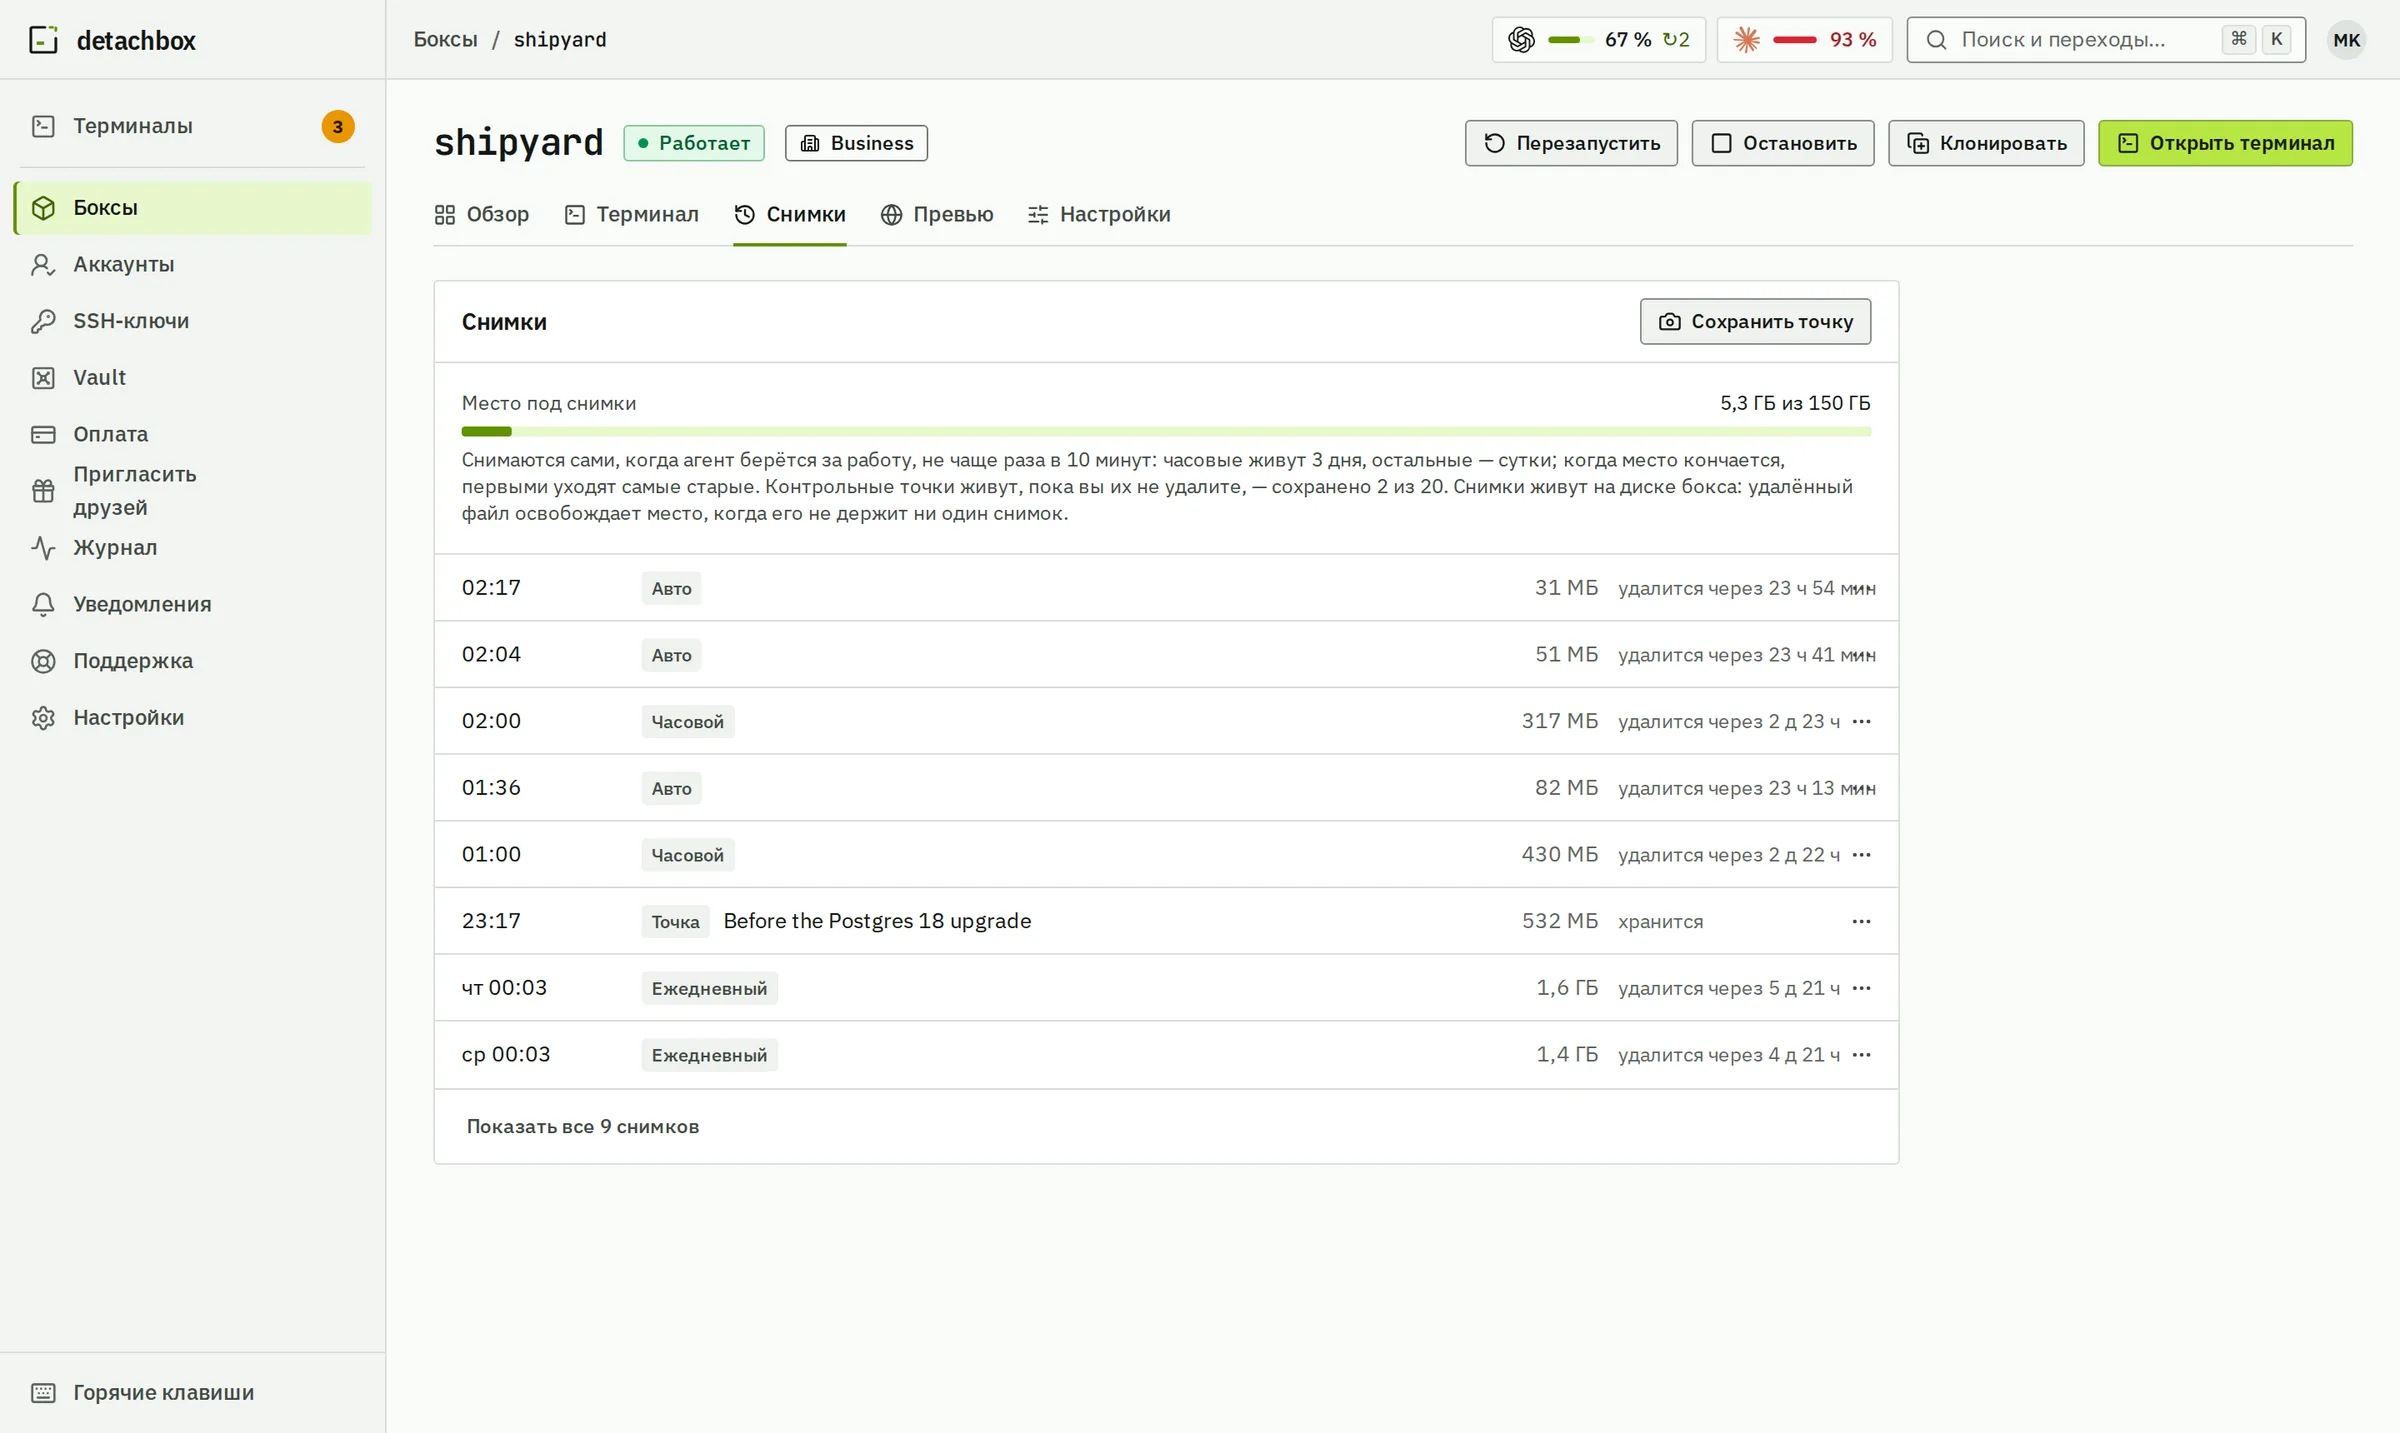Viewport: 2400px width, 1433px height.
Task: Click the Место под снимки storage bar
Action: tap(1166, 432)
